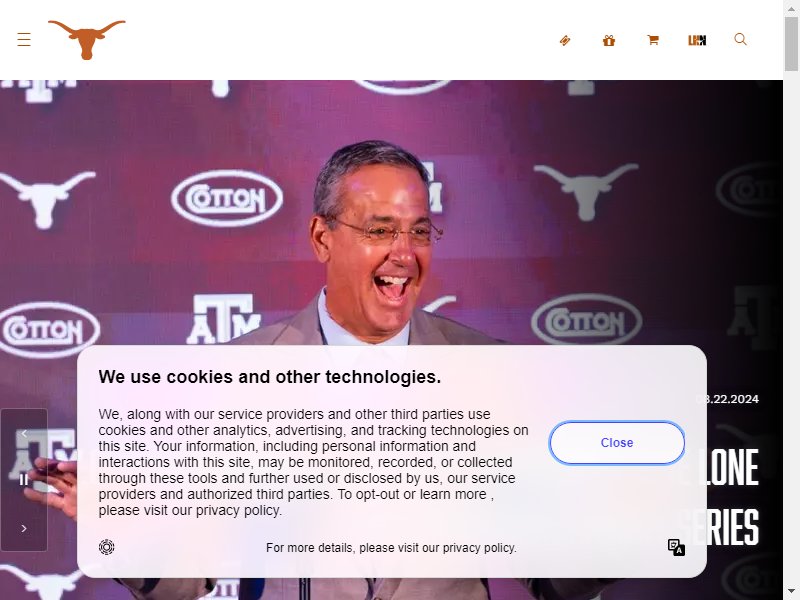
Task: Click the translate language icon
Action: point(677,547)
